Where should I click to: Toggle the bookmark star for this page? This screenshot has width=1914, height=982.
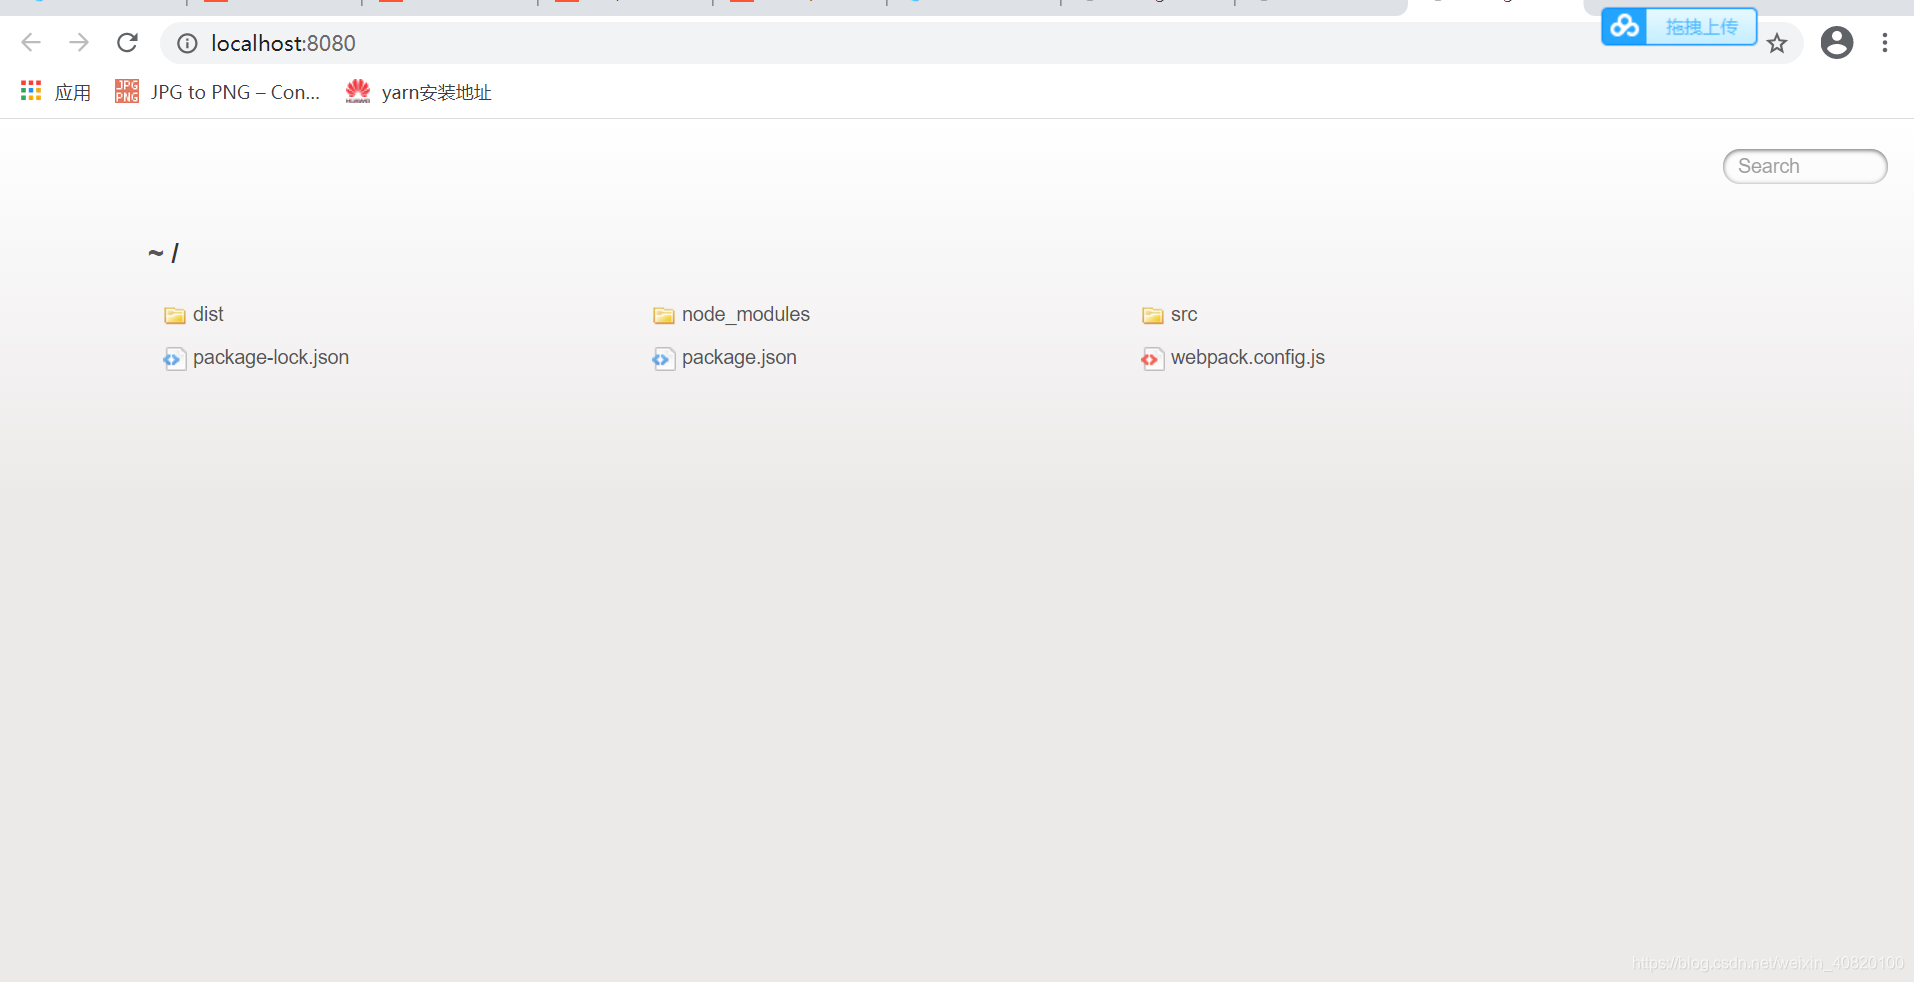click(1777, 43)
